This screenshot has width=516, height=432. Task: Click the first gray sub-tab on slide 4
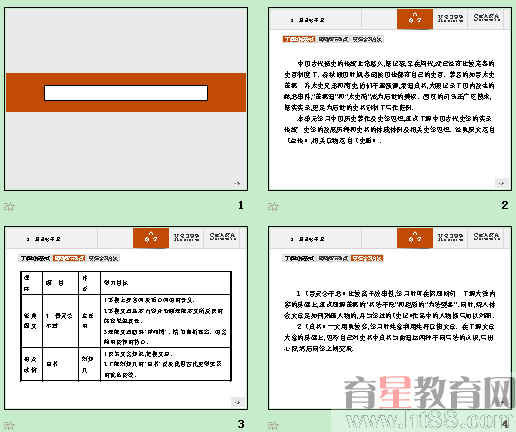pyautogui.click(x=299, y=258)
